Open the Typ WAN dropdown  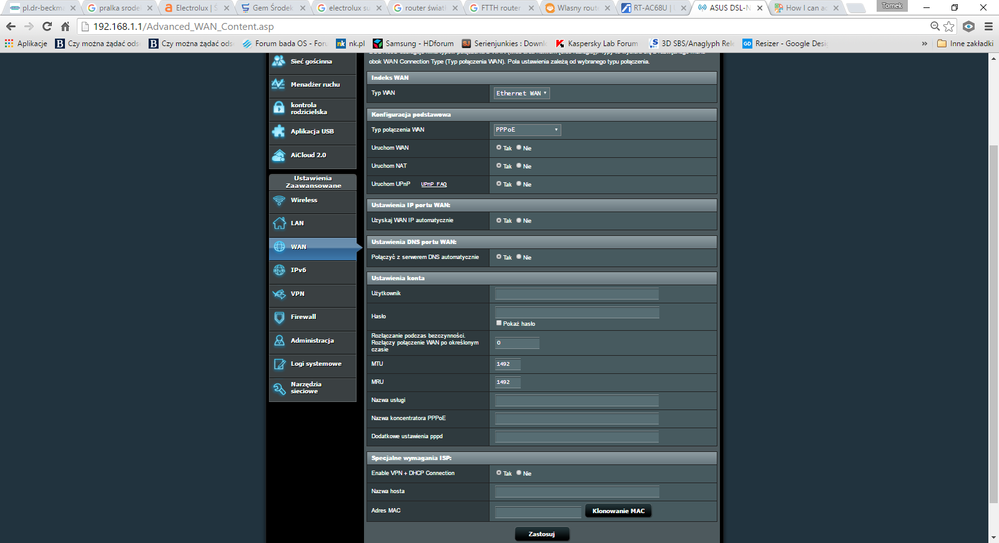[522, 93]
